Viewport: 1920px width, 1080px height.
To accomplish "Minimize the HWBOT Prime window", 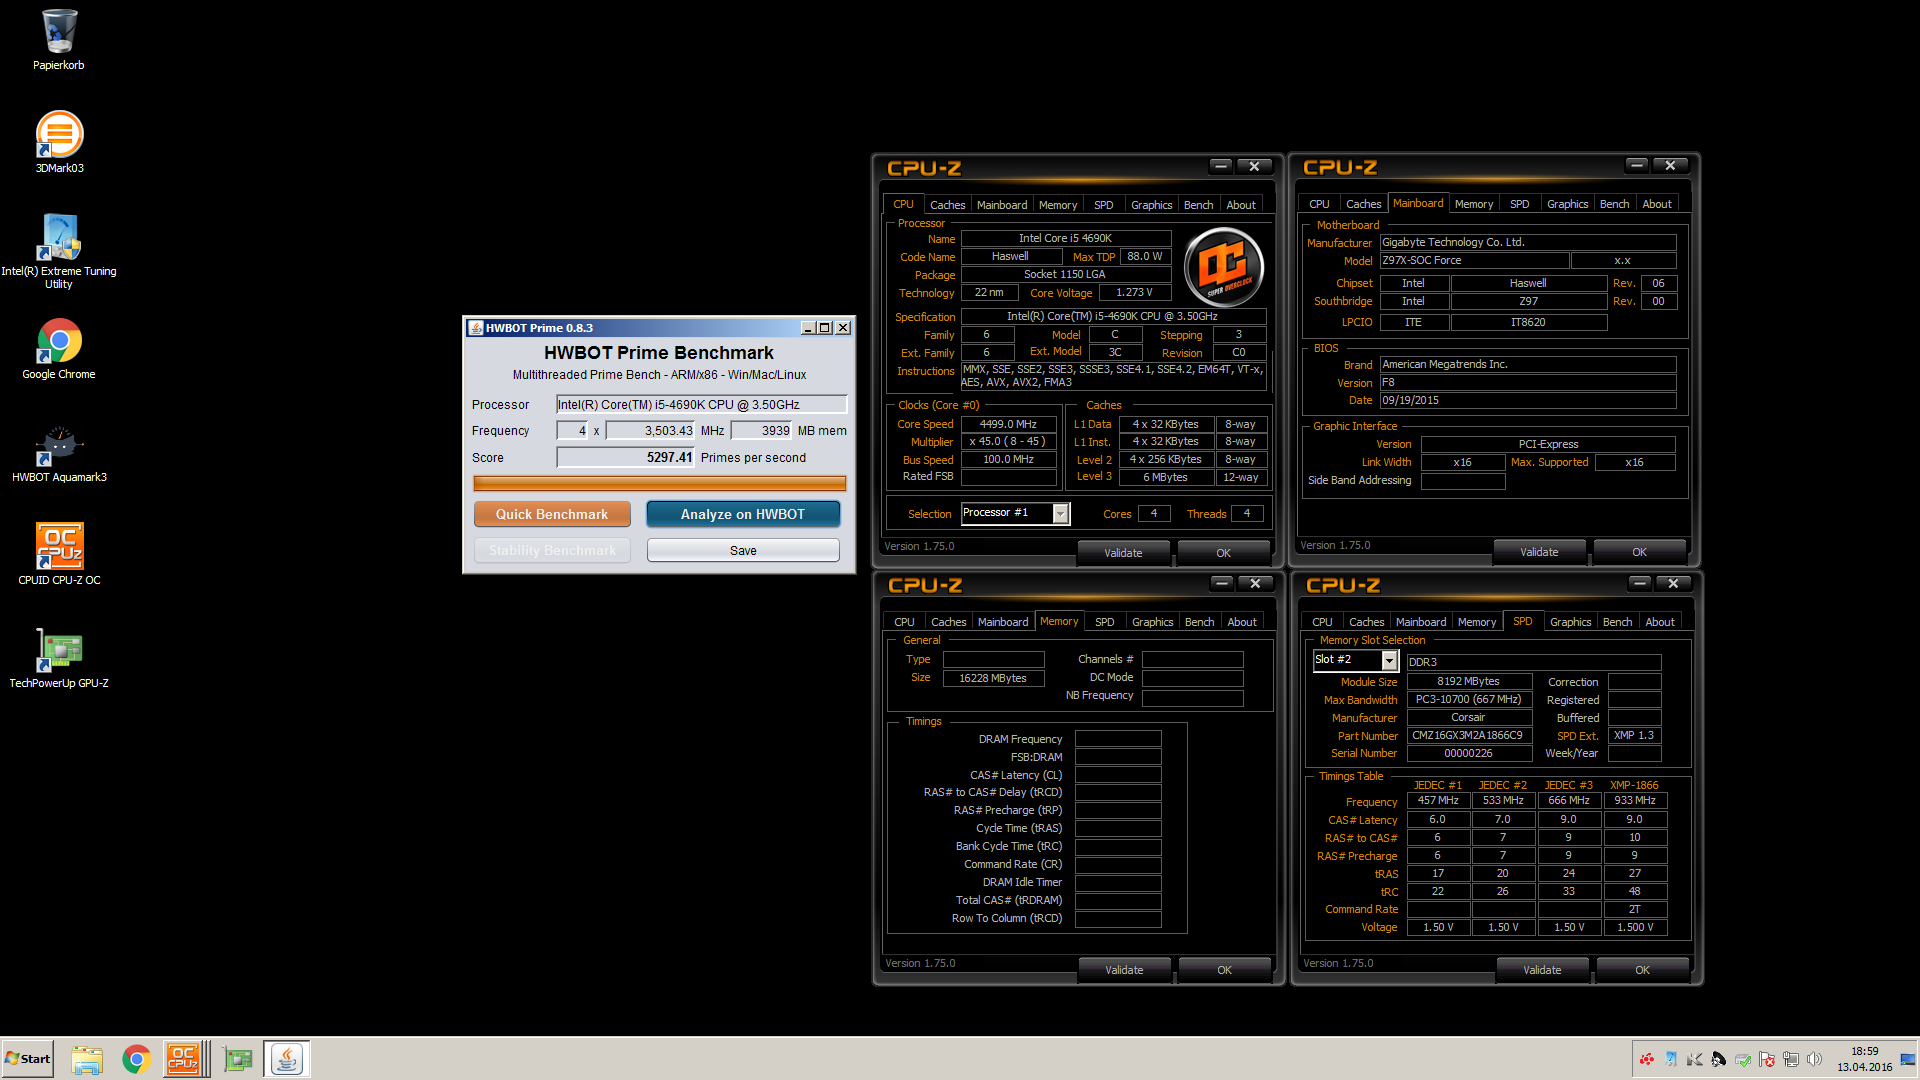I will [808, 328].
